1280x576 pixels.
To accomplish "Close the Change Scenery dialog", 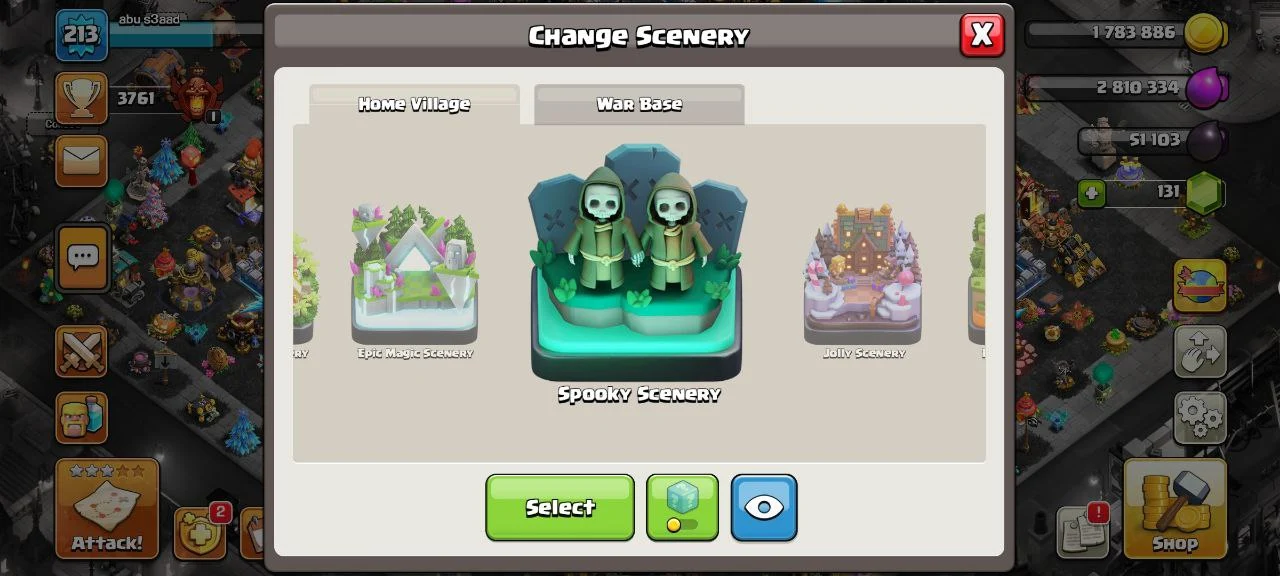I will 982,35.
